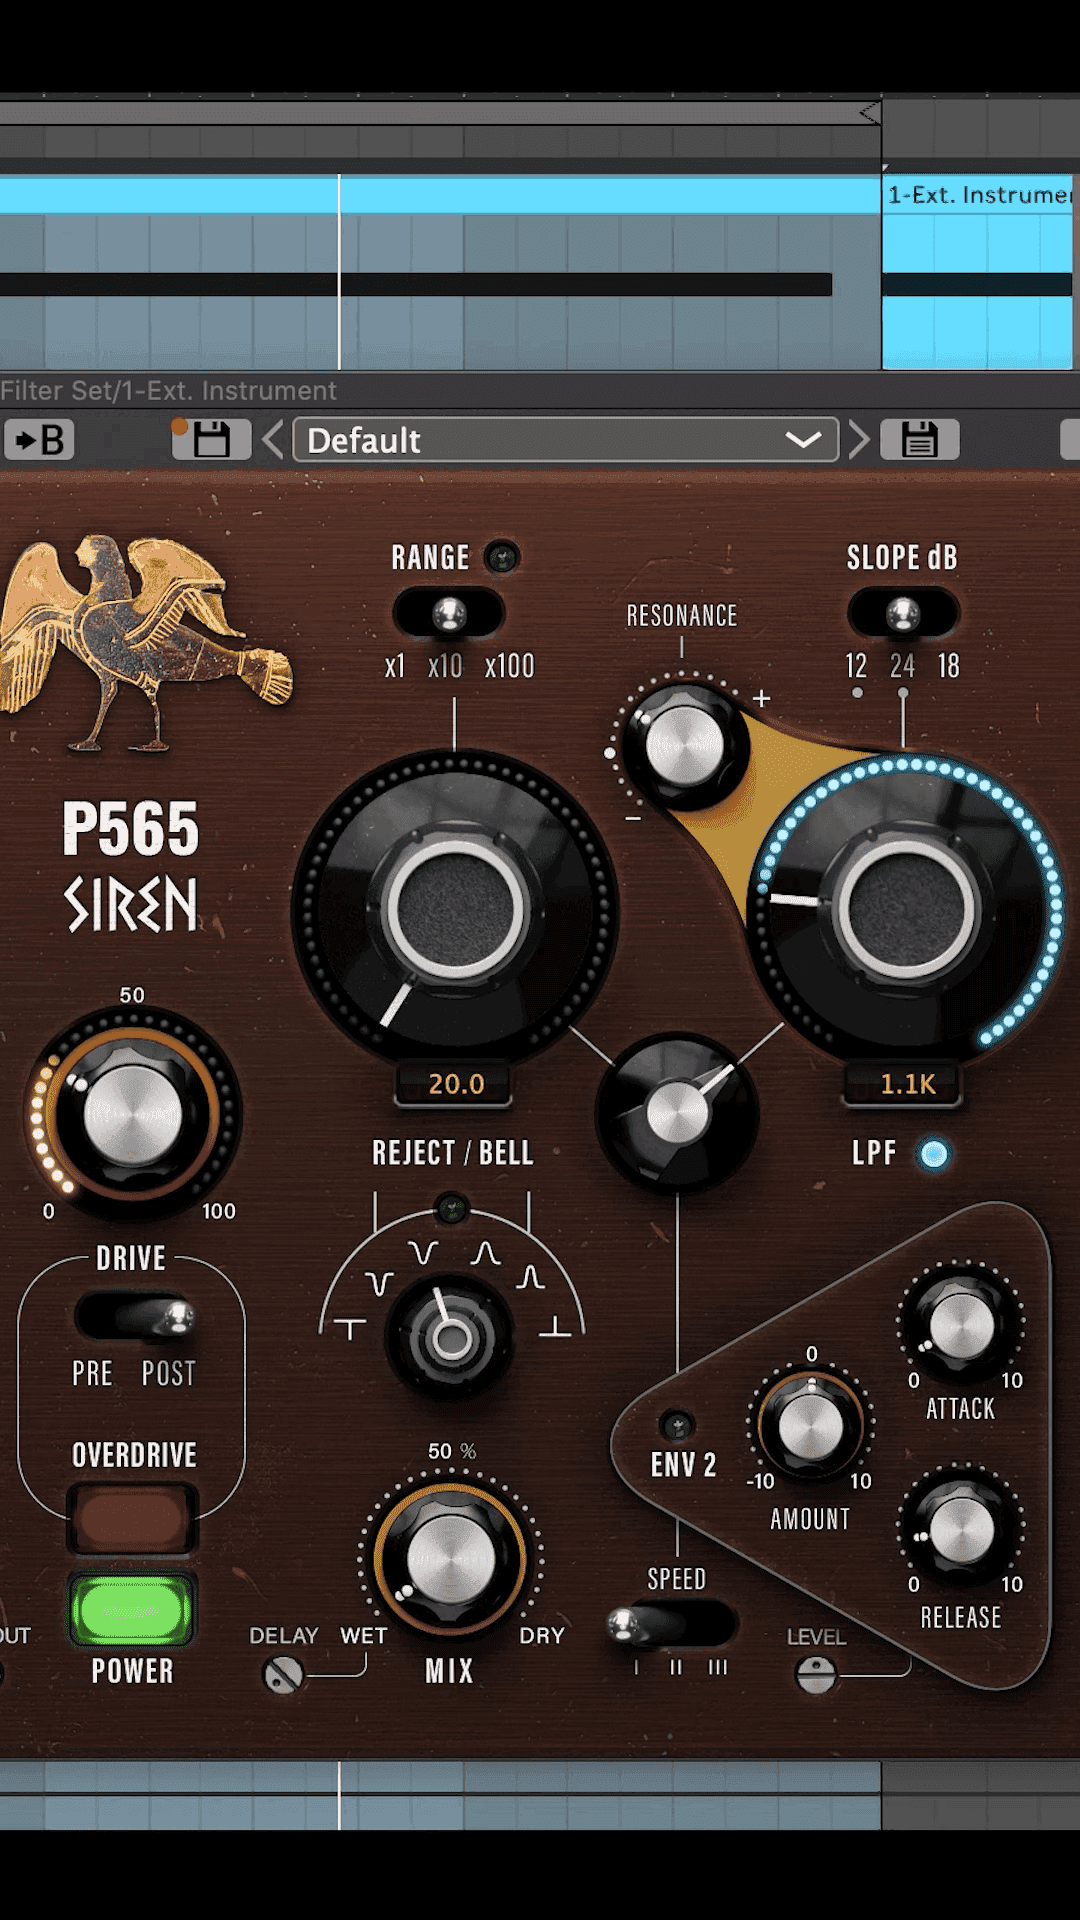This screenshot has width=1080, height=1920.
Task: Toggle the ENV 2 LED
Action: 677,1425
